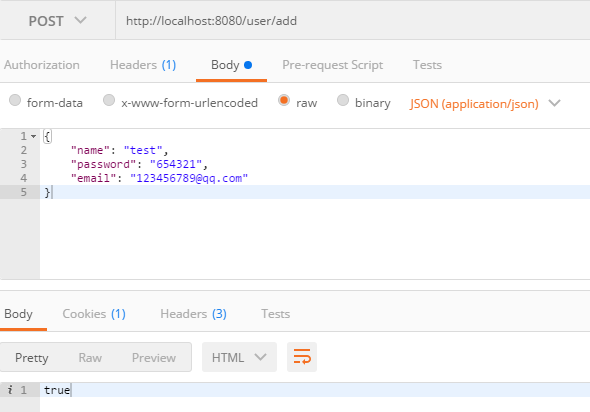This screenshot has width=590, height=412.
Task: Open the request Tests tab
Action: tap(427, 65)
